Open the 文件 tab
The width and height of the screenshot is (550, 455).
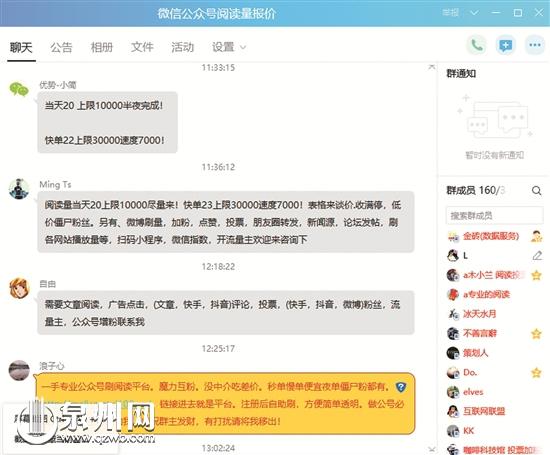(x=142, y=47)
